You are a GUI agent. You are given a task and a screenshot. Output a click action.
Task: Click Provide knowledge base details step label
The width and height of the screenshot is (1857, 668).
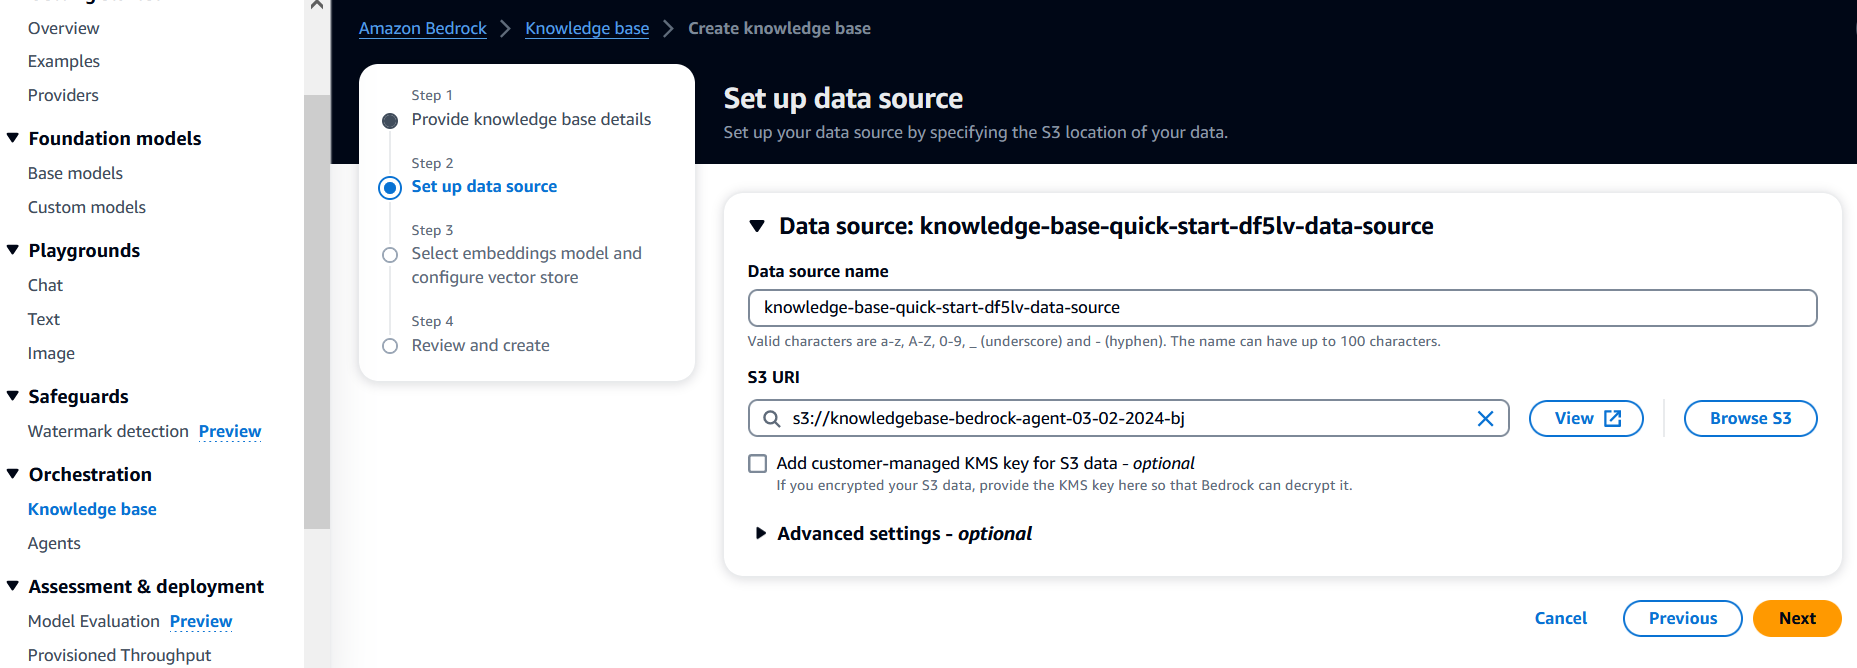coord(531,120)
